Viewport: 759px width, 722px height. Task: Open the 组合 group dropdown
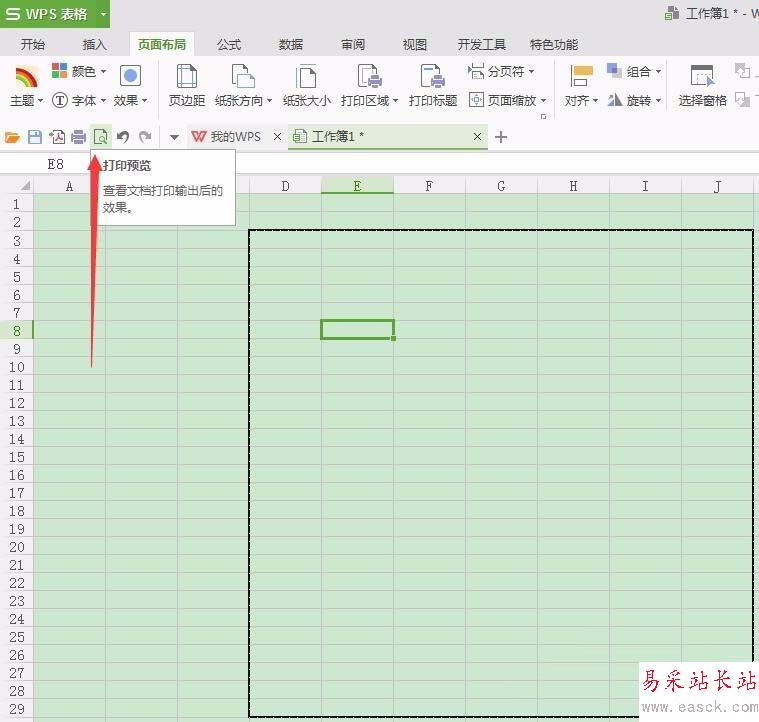[634, 71]
